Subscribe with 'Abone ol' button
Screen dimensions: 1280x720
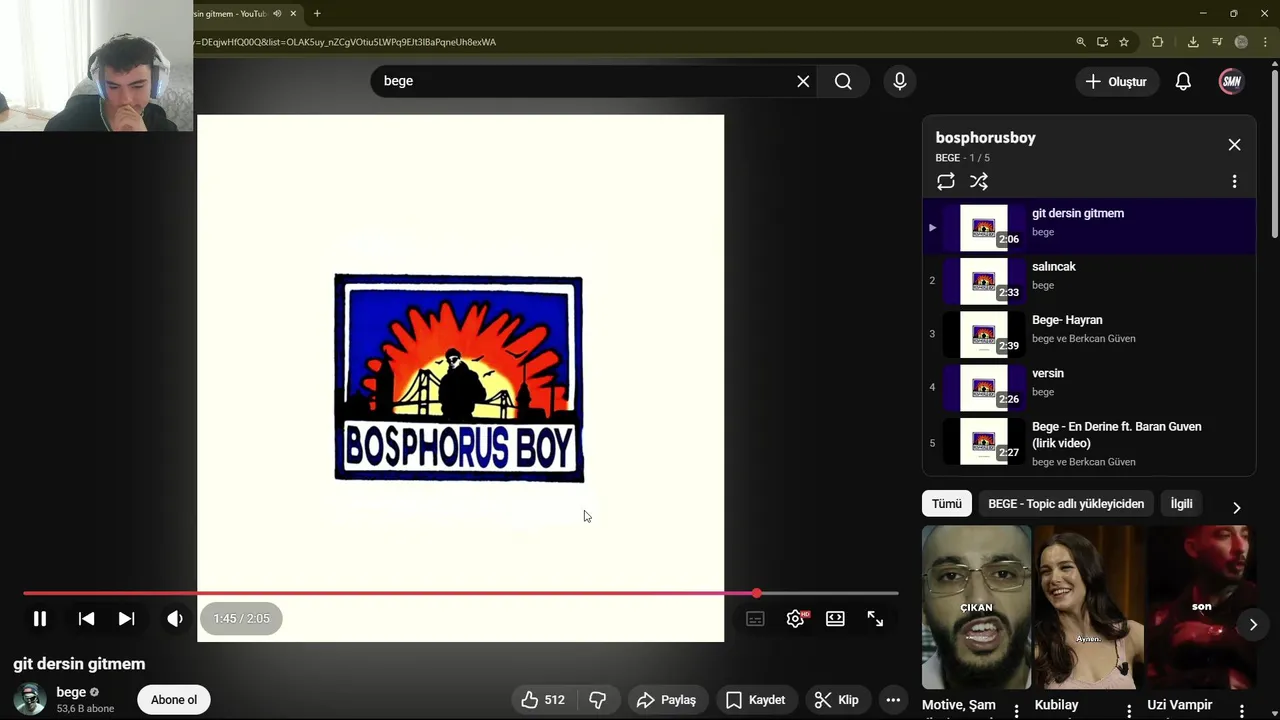pos(174,700)
